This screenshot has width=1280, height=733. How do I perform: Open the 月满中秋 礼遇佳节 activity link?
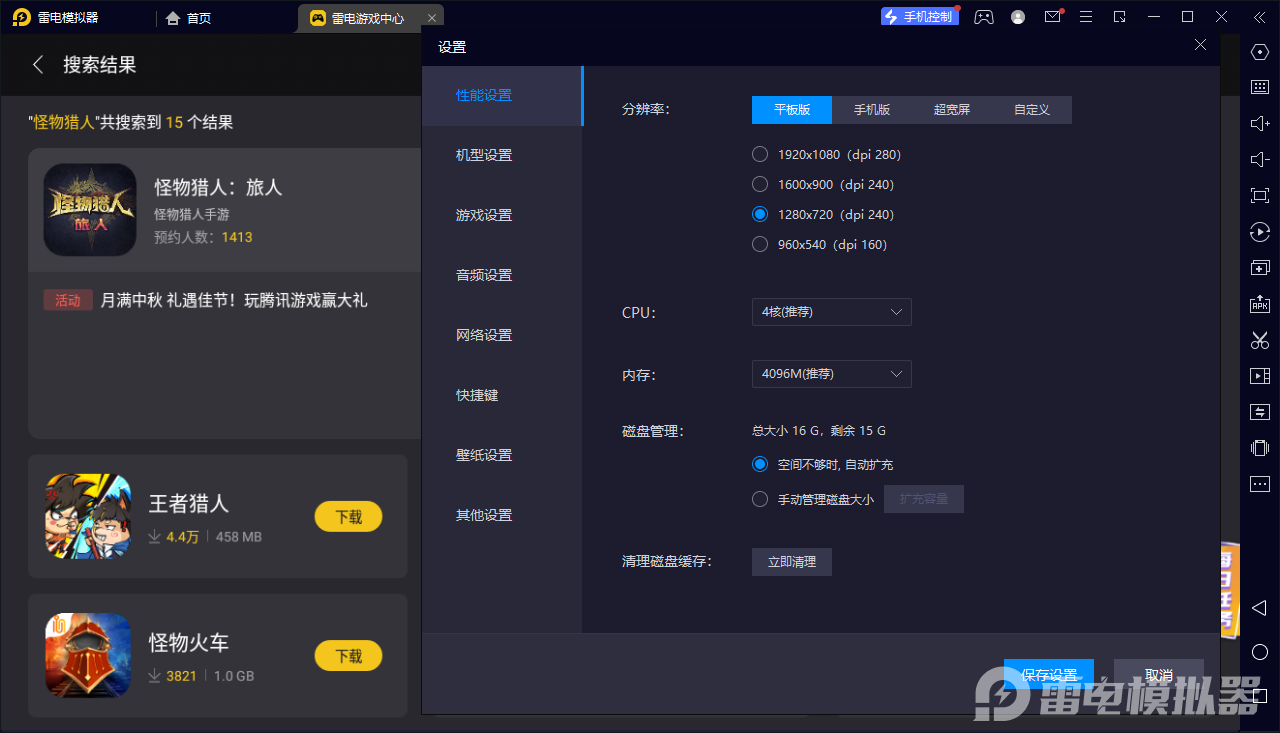coord(234,300)
